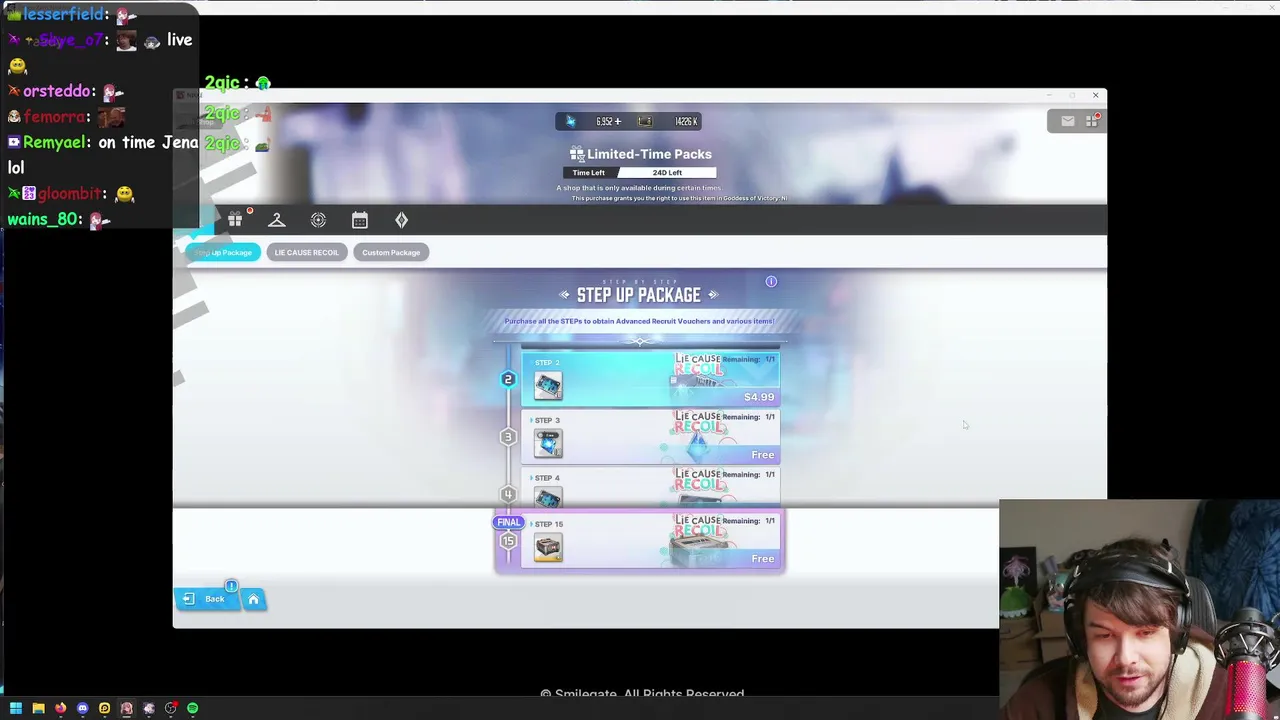Click the blue gem currency icon
Image resolution: width=1280 pixels, height=720 pixels.
(570, 121)
